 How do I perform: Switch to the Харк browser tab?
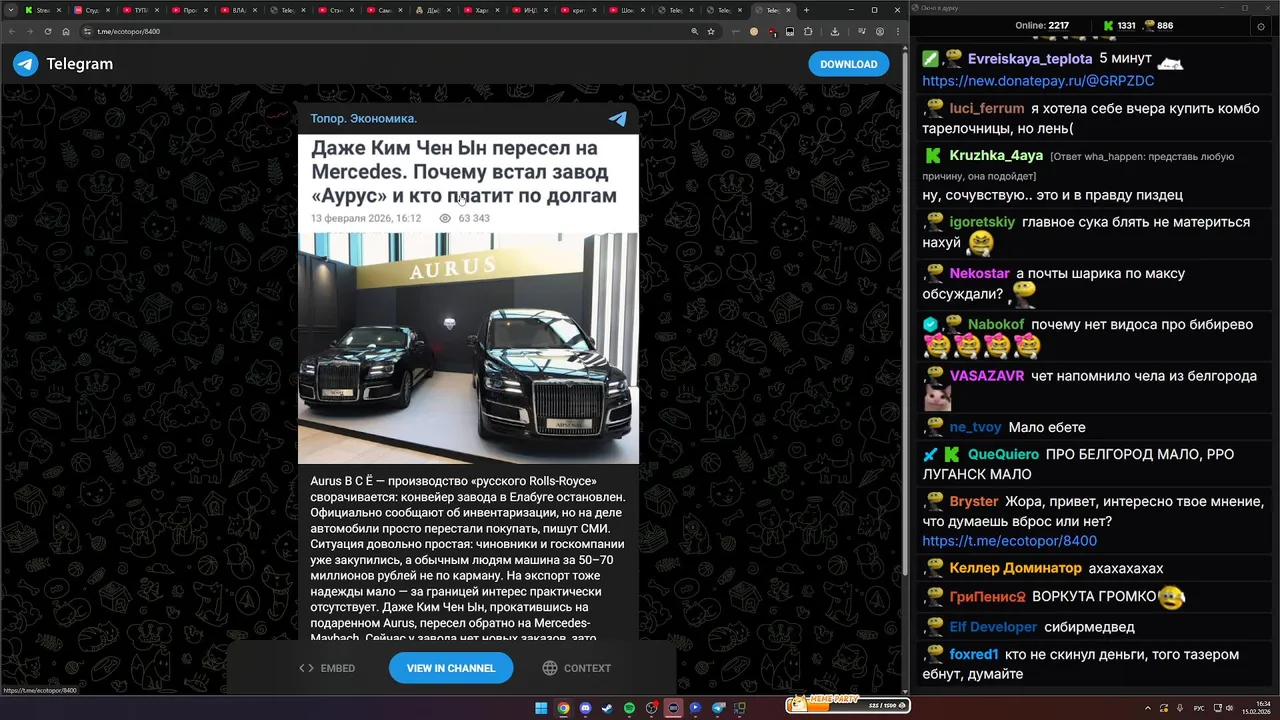tap(482, 10)
